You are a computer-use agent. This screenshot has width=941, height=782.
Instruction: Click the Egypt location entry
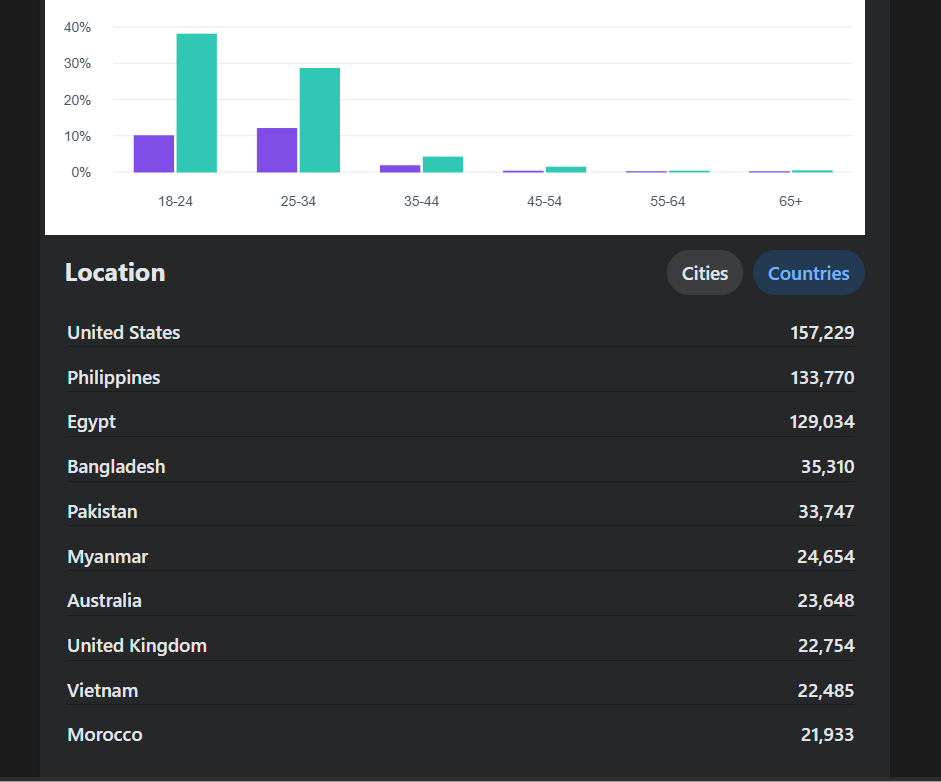460,422
